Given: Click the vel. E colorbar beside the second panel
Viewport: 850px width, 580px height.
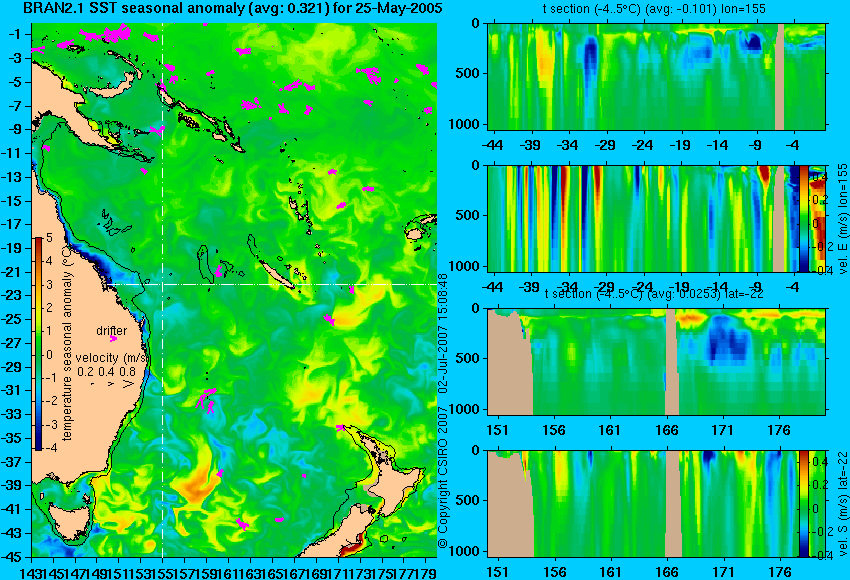Looking at the screenshot, I should 804,218.
